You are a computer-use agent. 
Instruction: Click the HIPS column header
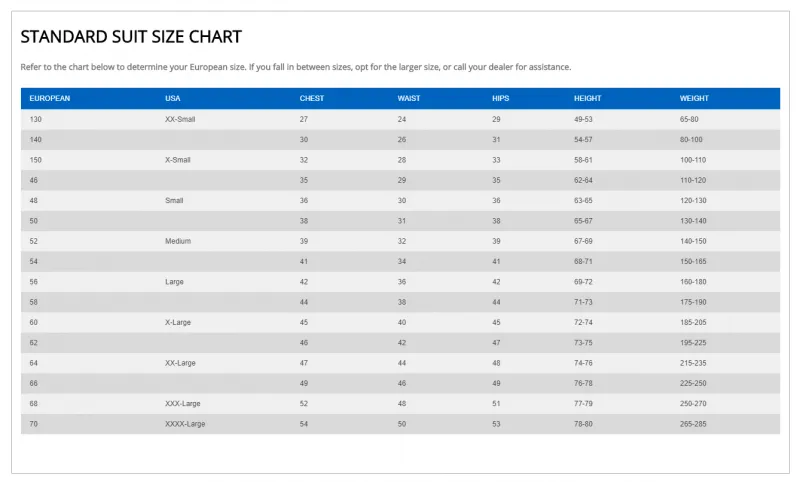tap(501, 98)
